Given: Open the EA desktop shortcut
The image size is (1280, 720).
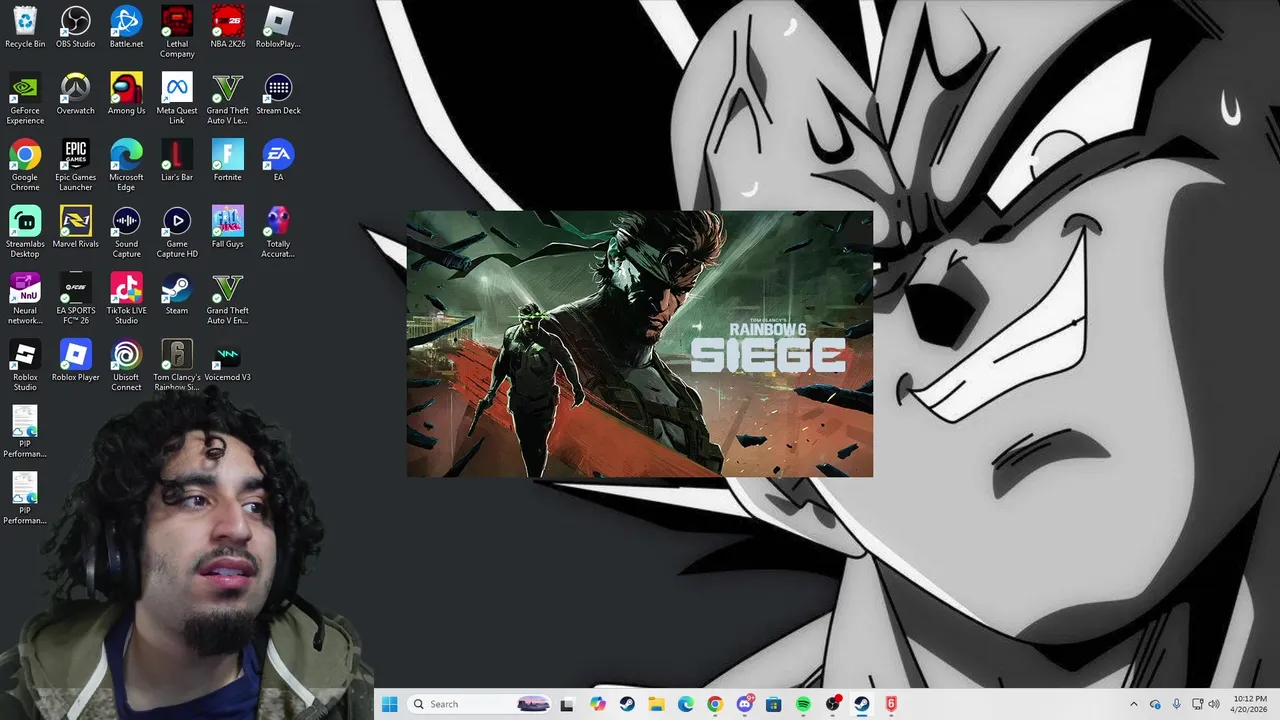Looking at the screenshot, I should click(x=278, y=160).
